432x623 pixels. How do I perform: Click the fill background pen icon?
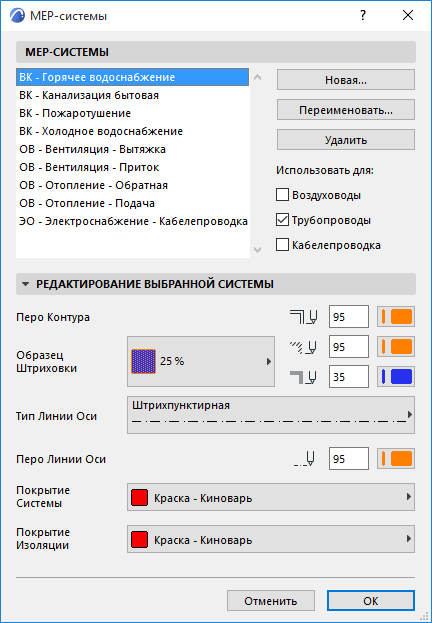tap(304, 377)
